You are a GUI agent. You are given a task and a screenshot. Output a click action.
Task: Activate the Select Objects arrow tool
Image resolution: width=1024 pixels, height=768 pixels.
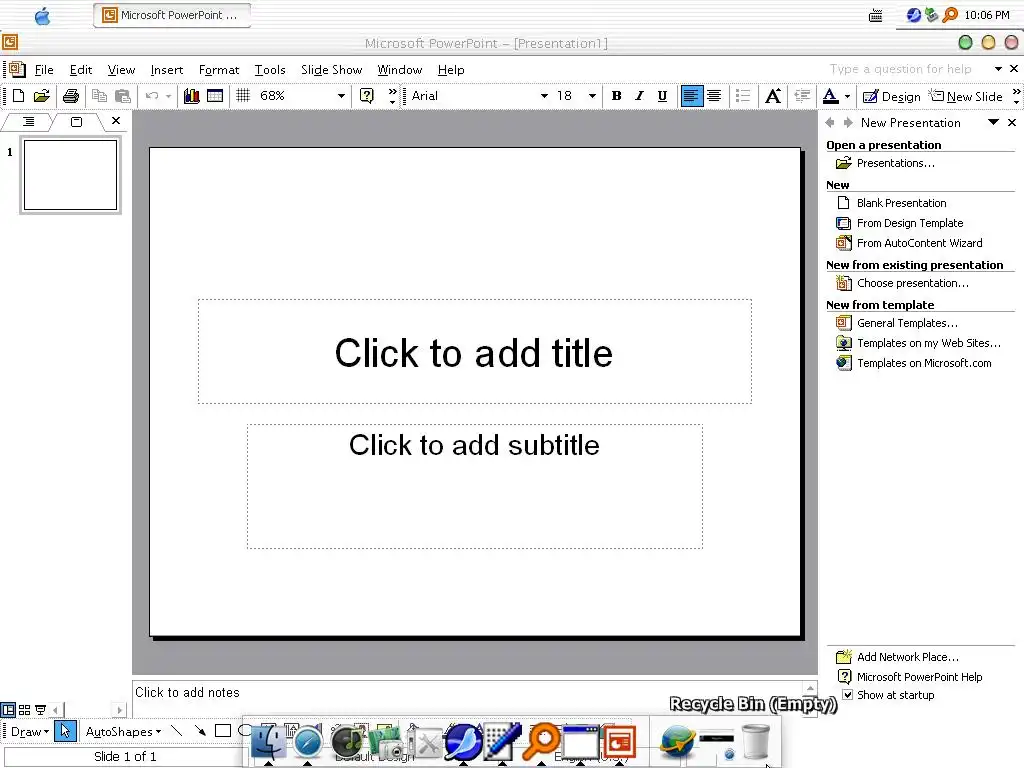(65, 731)
